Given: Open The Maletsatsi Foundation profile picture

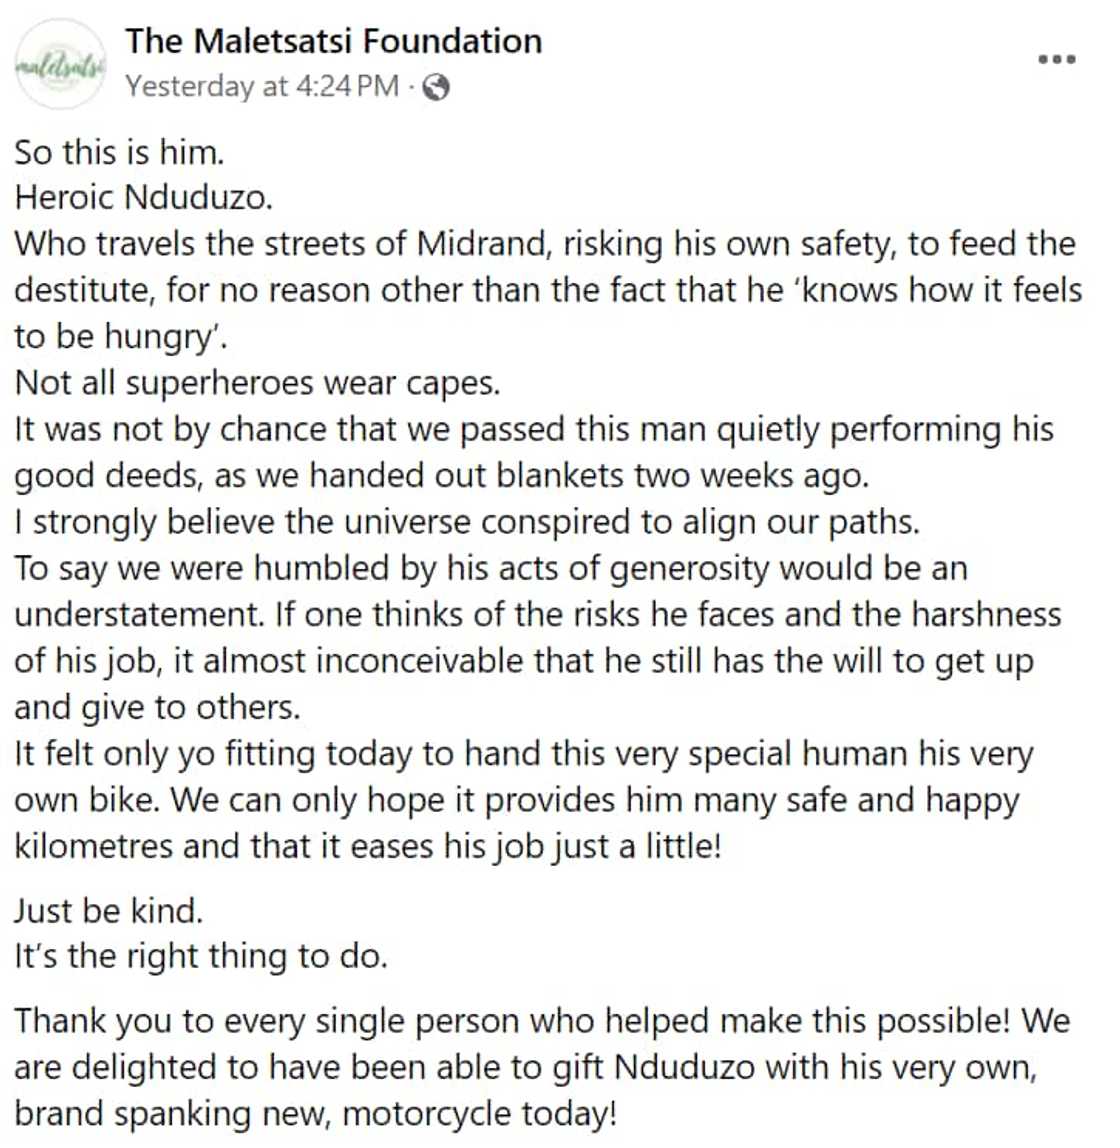Looking at the screenshot, I should 61,64.
